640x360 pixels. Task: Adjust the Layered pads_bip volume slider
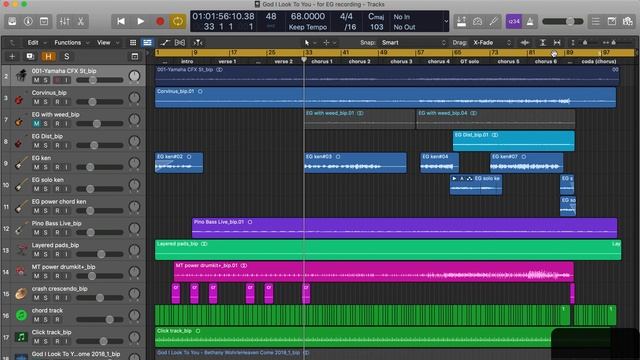[100, 254]
